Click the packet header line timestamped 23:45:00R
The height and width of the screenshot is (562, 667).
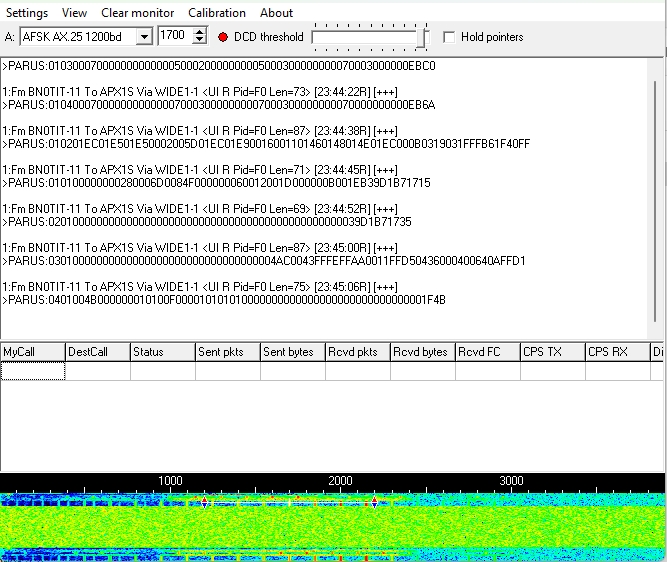[200, 248]
